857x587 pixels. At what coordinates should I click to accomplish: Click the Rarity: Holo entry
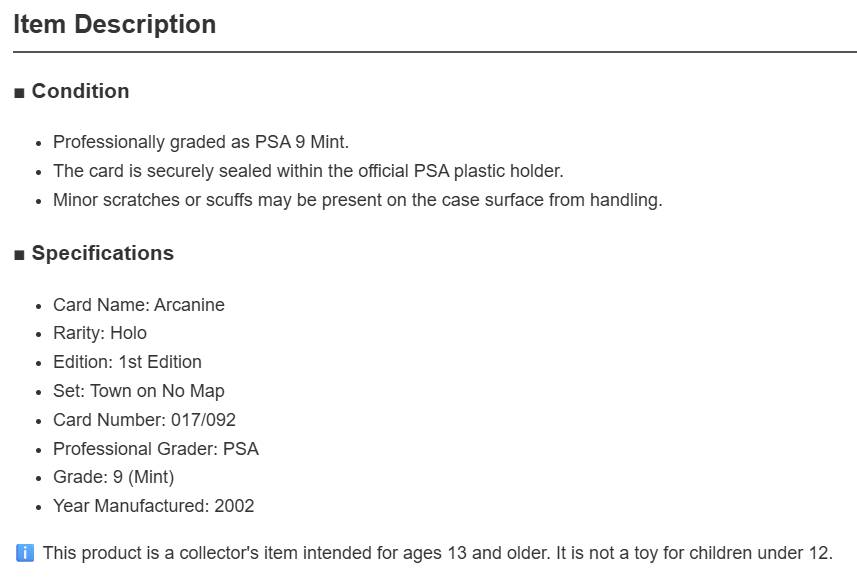tap(100, 333)
